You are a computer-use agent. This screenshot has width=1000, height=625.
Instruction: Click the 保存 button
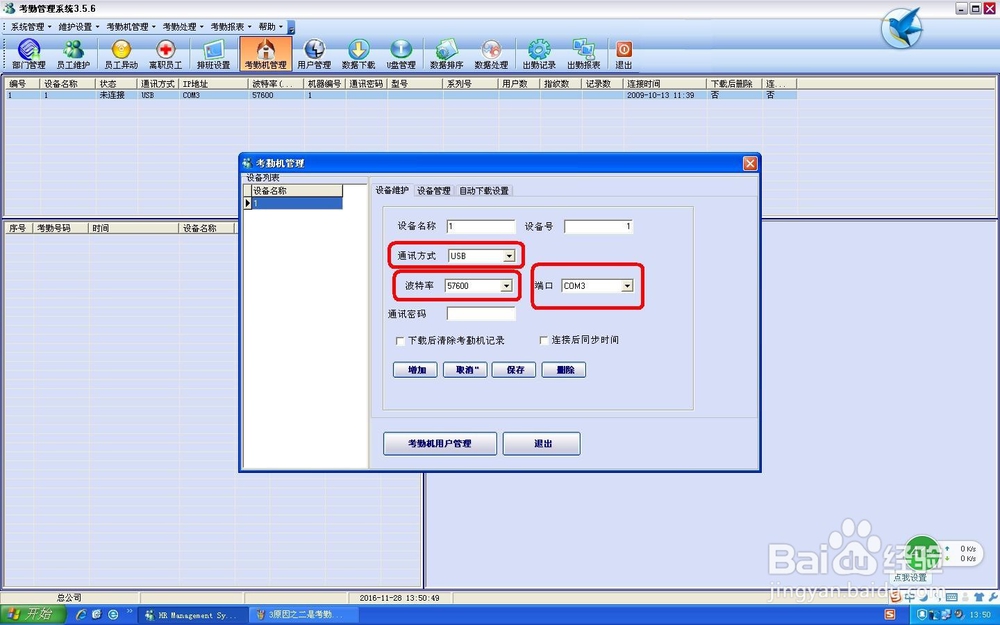pyautogui.click(x=514, y=370)
